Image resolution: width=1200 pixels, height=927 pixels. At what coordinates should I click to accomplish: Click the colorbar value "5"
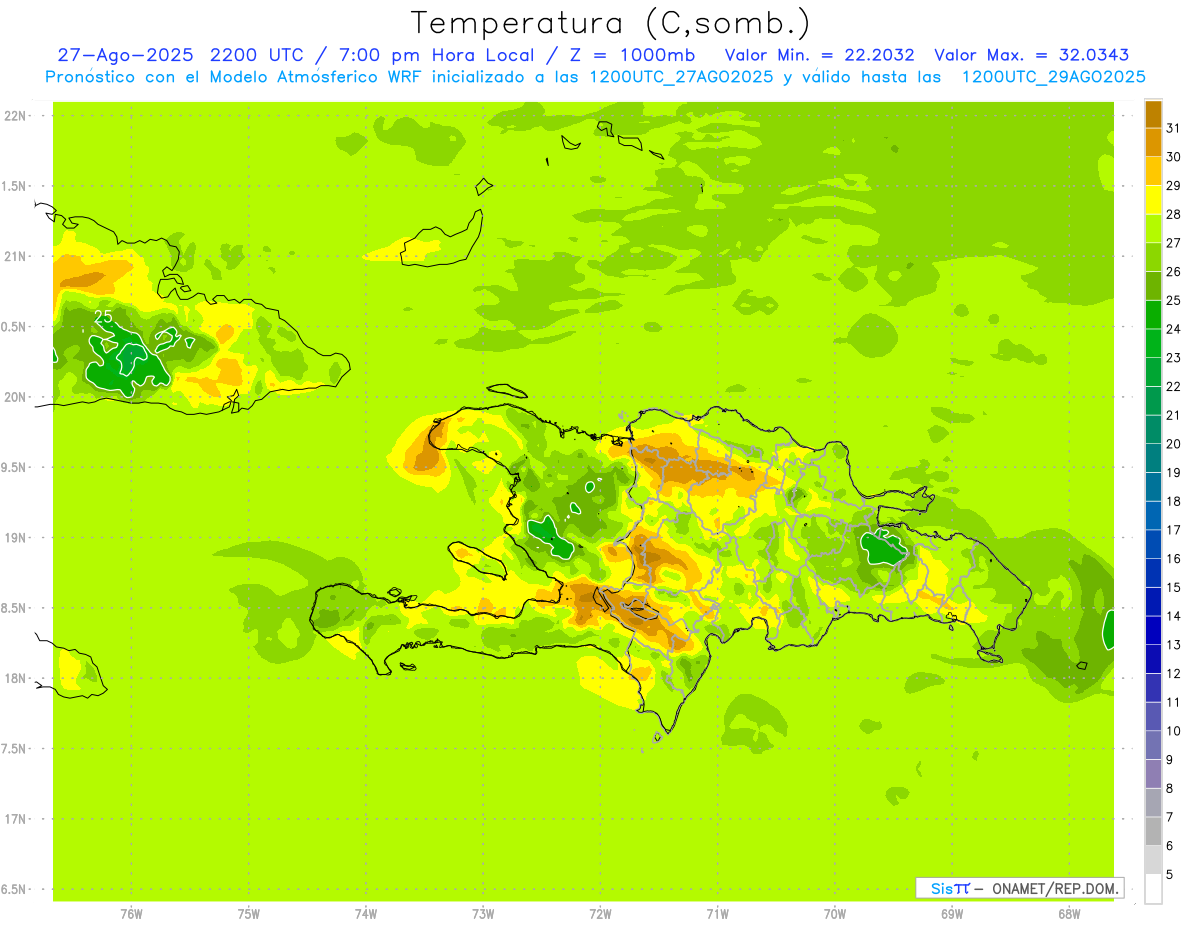pos(1169,875)
